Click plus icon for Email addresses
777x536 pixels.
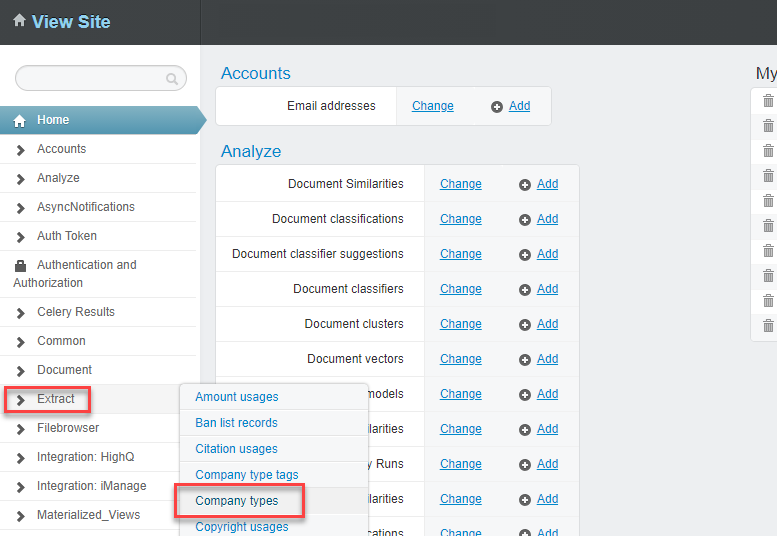point(497,107)
